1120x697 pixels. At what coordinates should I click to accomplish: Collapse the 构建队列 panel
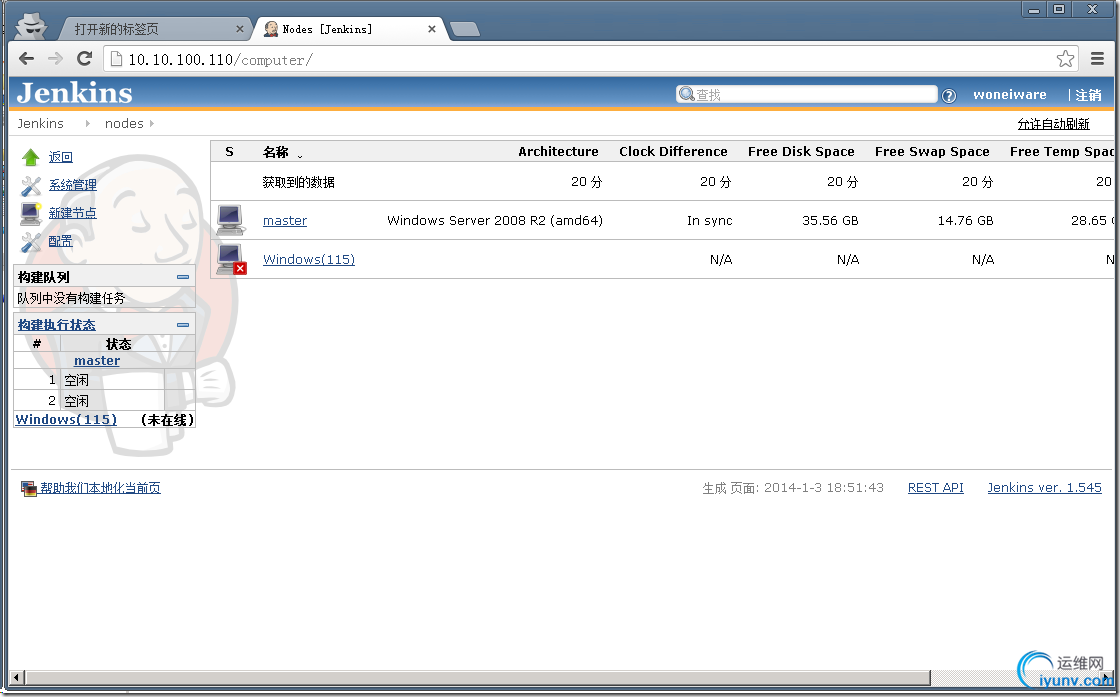click(183, 277)
